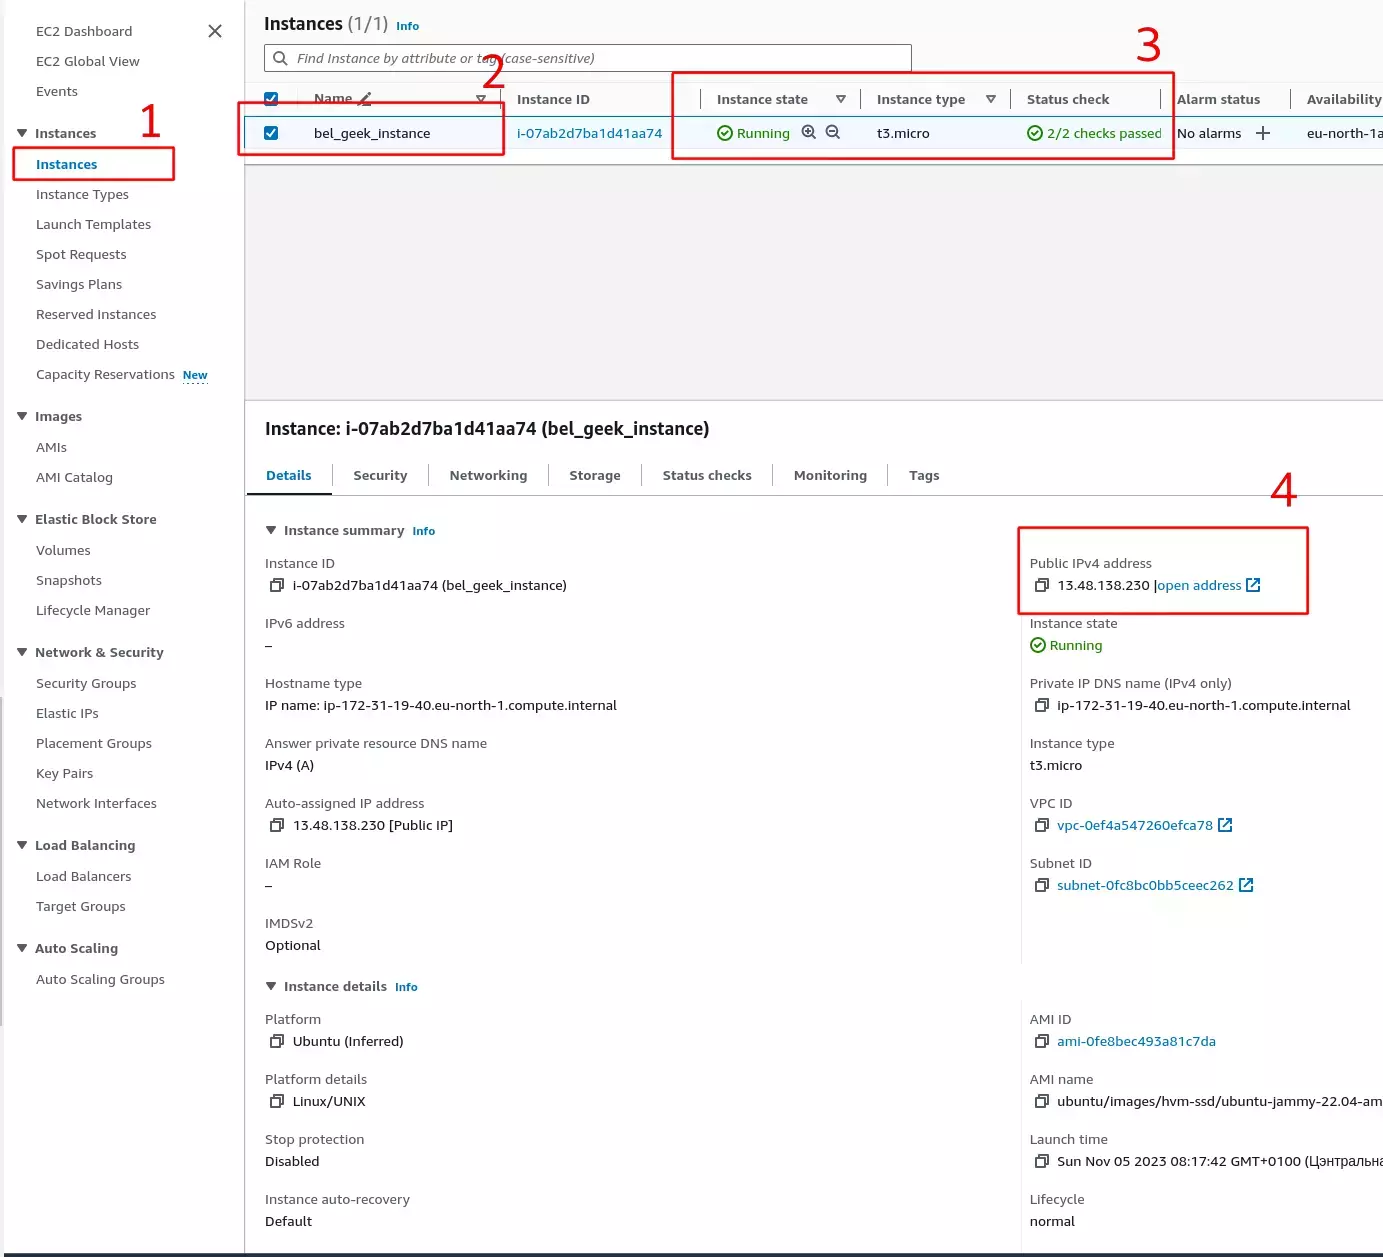Open the Status checks tab
1383x1257 pixels.
(707, 475)
